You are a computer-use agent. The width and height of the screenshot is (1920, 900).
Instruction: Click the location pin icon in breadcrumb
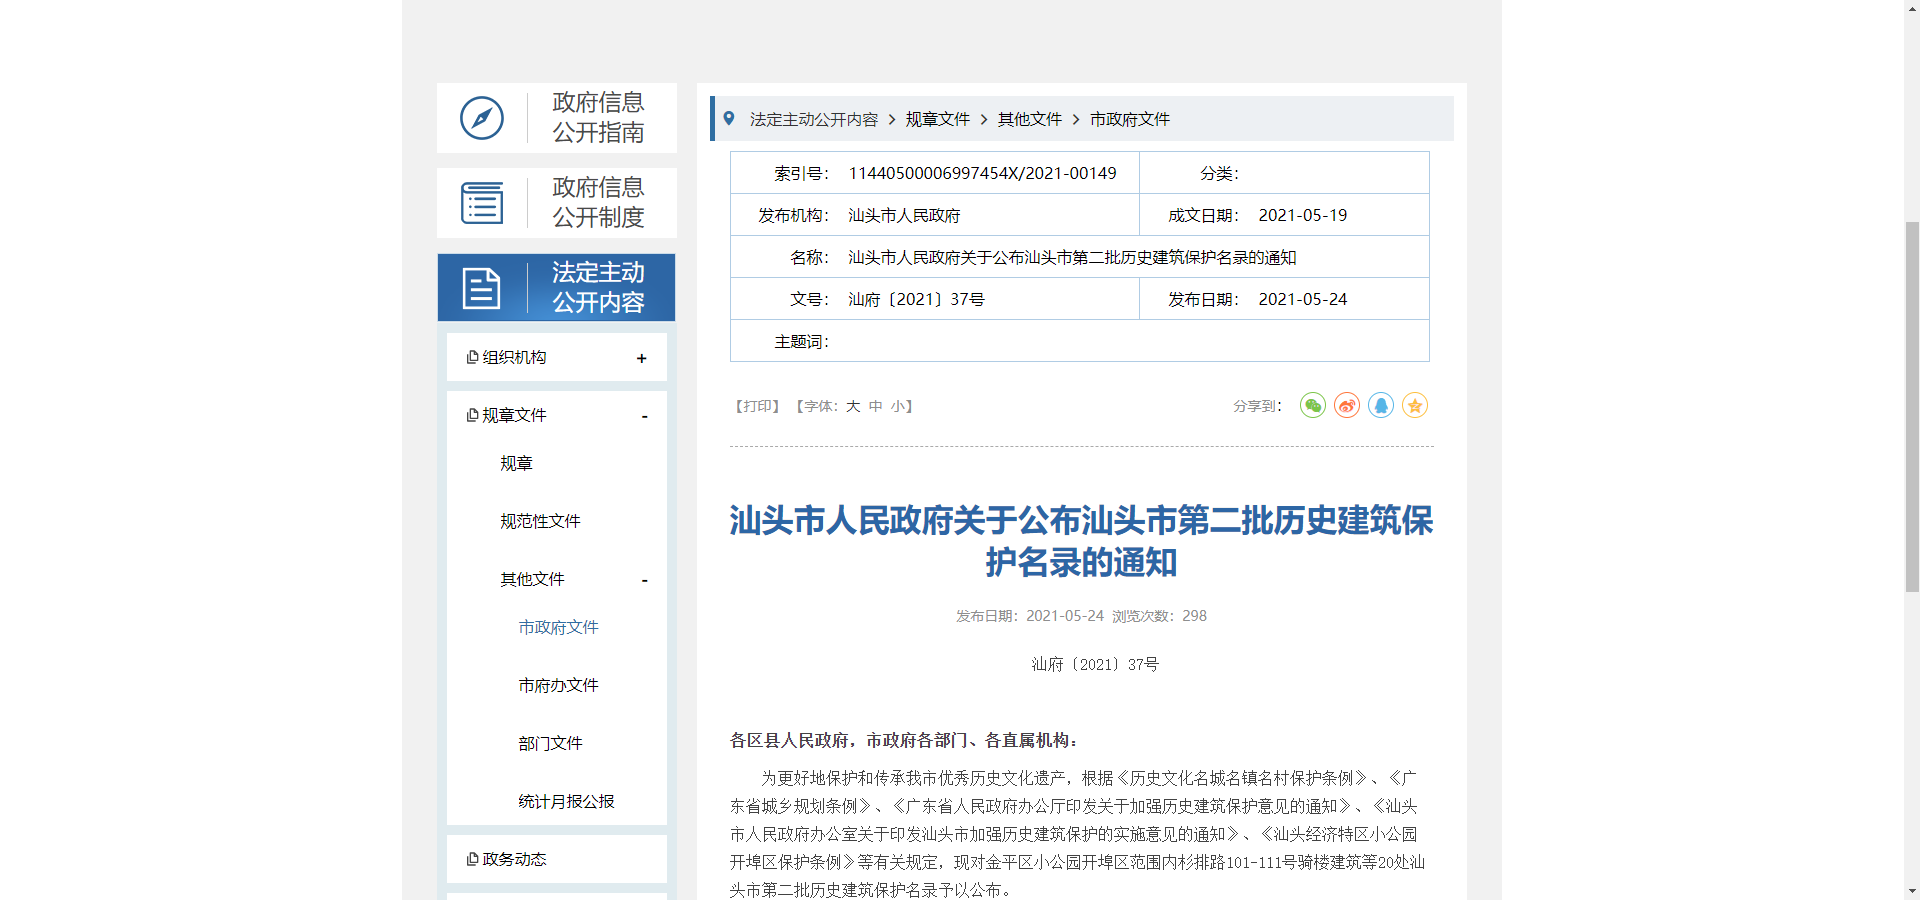pyautogui.click(x=729, y=118)
